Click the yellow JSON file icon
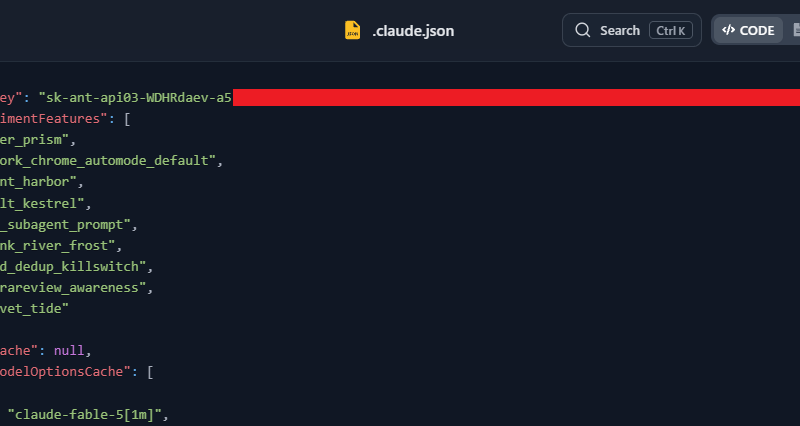Viewport: 800px width, 426px height. (352, 30)
